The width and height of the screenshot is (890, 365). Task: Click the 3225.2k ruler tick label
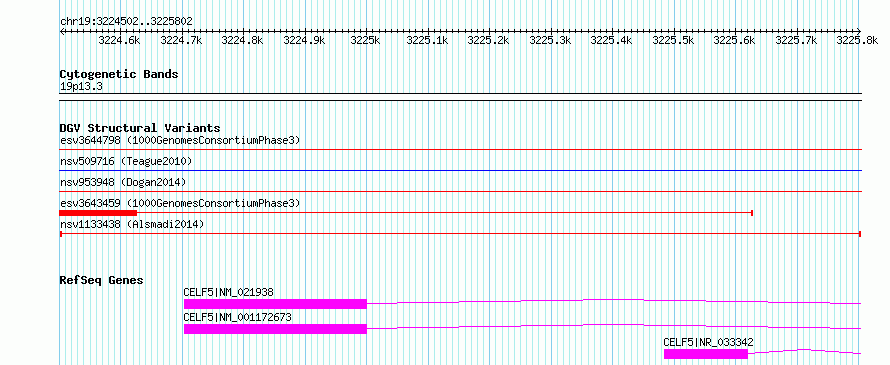488,40
